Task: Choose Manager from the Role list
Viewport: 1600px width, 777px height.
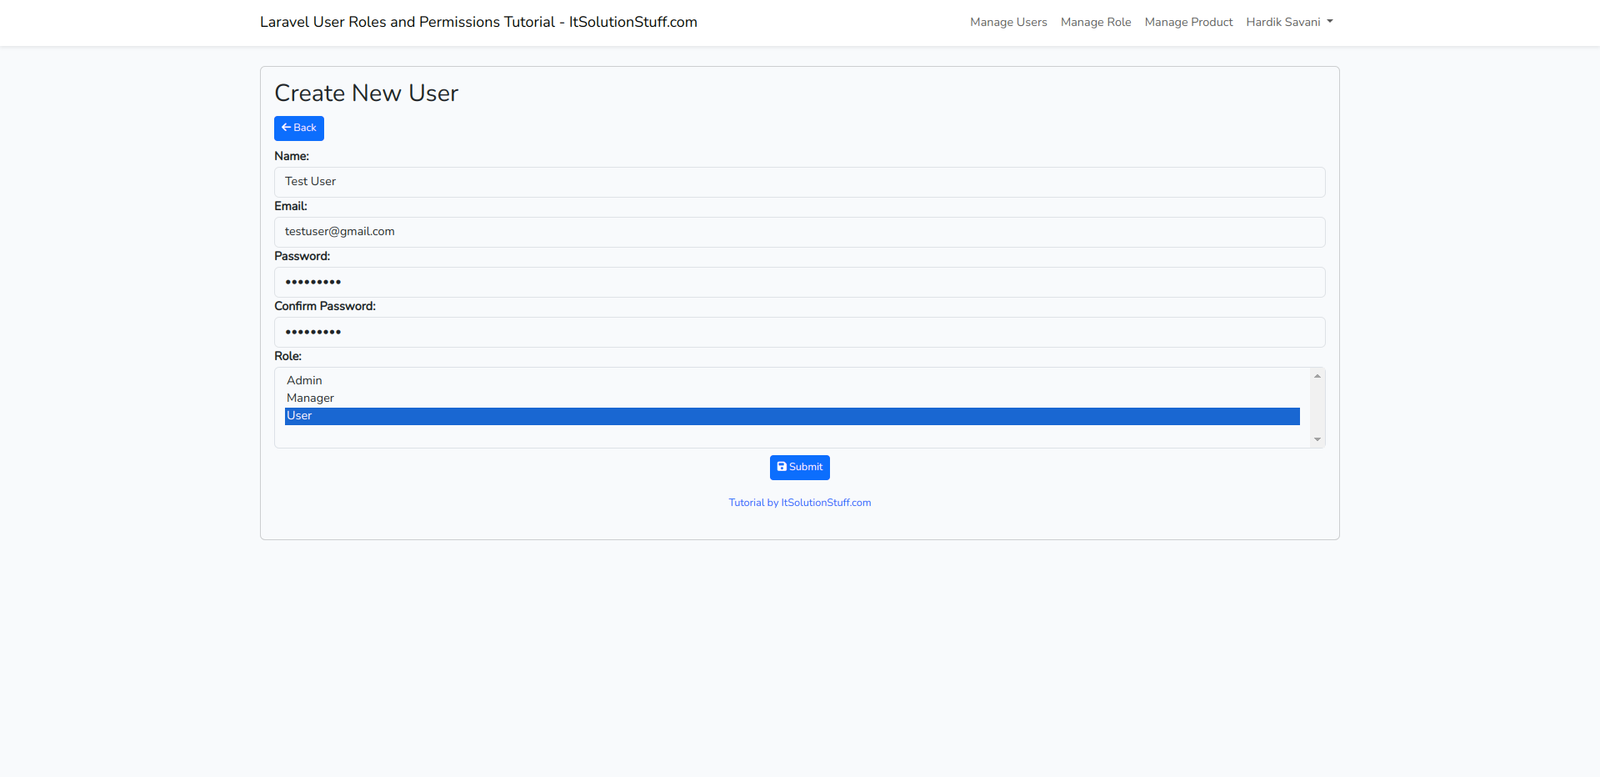Action: tap(310, 398)
